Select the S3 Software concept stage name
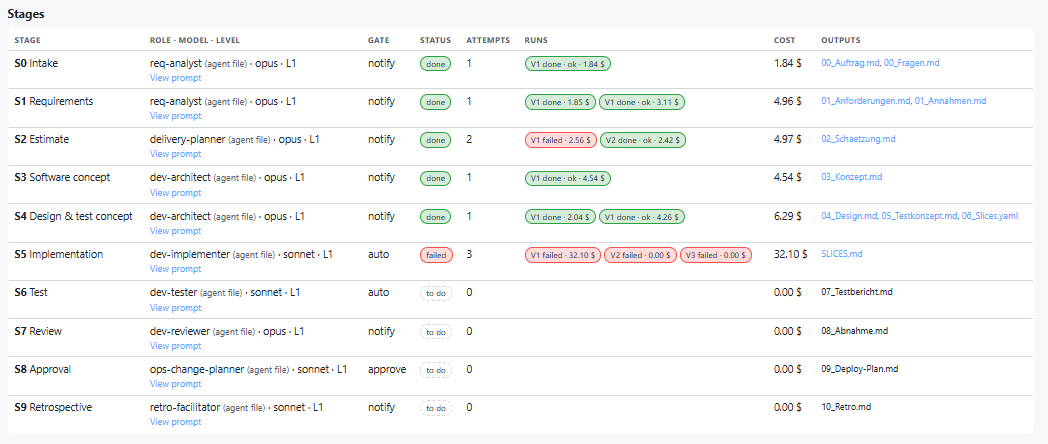1048x444 pixels. pyautogui.click(x=62, y=177)
